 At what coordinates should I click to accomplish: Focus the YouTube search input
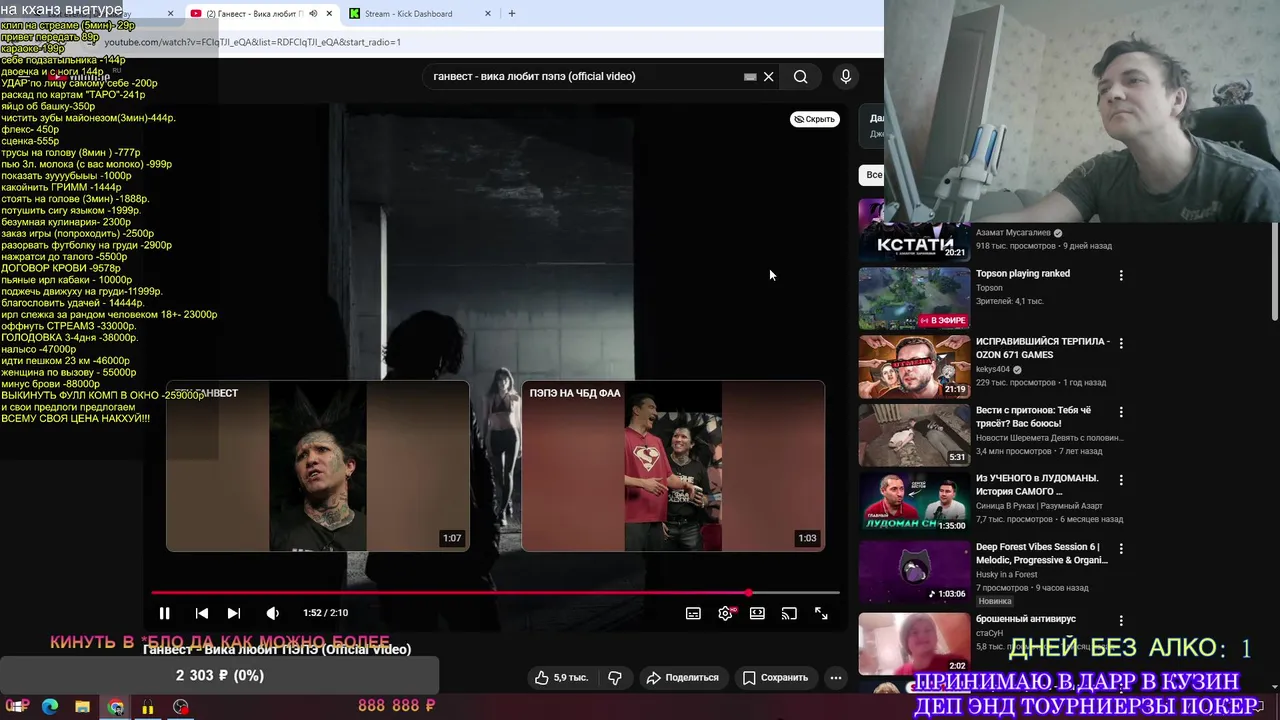tap(585, 77)
